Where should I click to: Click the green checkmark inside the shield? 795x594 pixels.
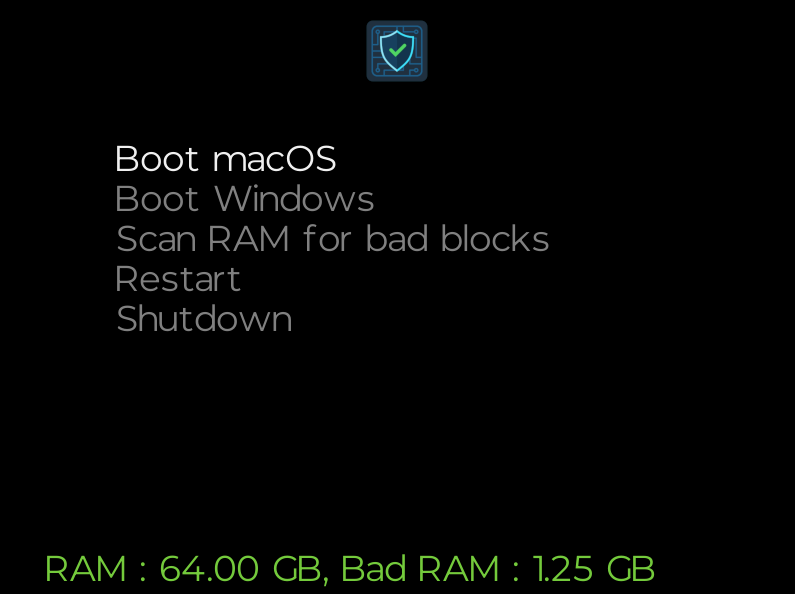[x=398, y=48]
